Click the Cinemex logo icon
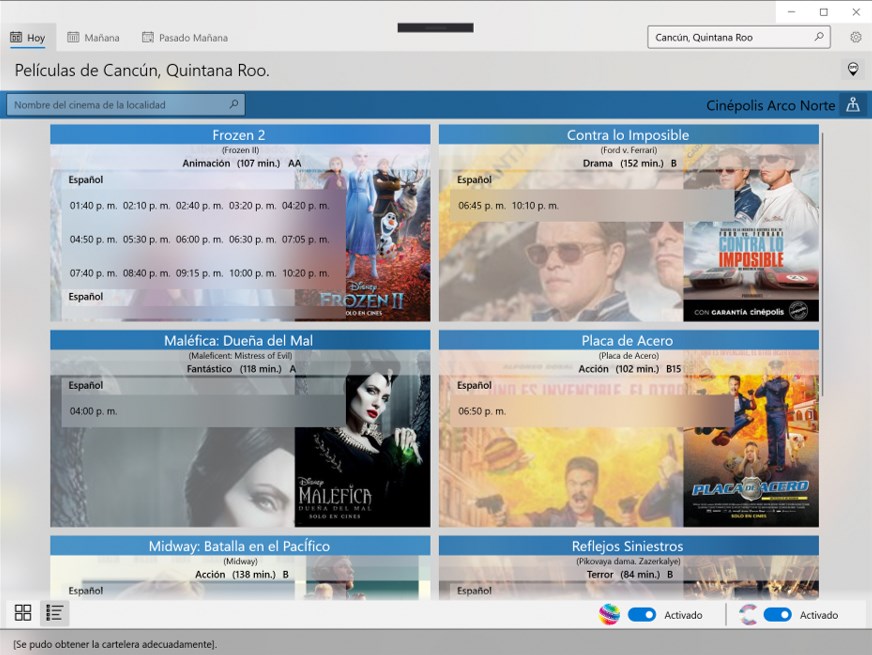Screen dimensions: 872x655 tap(747, 614)
